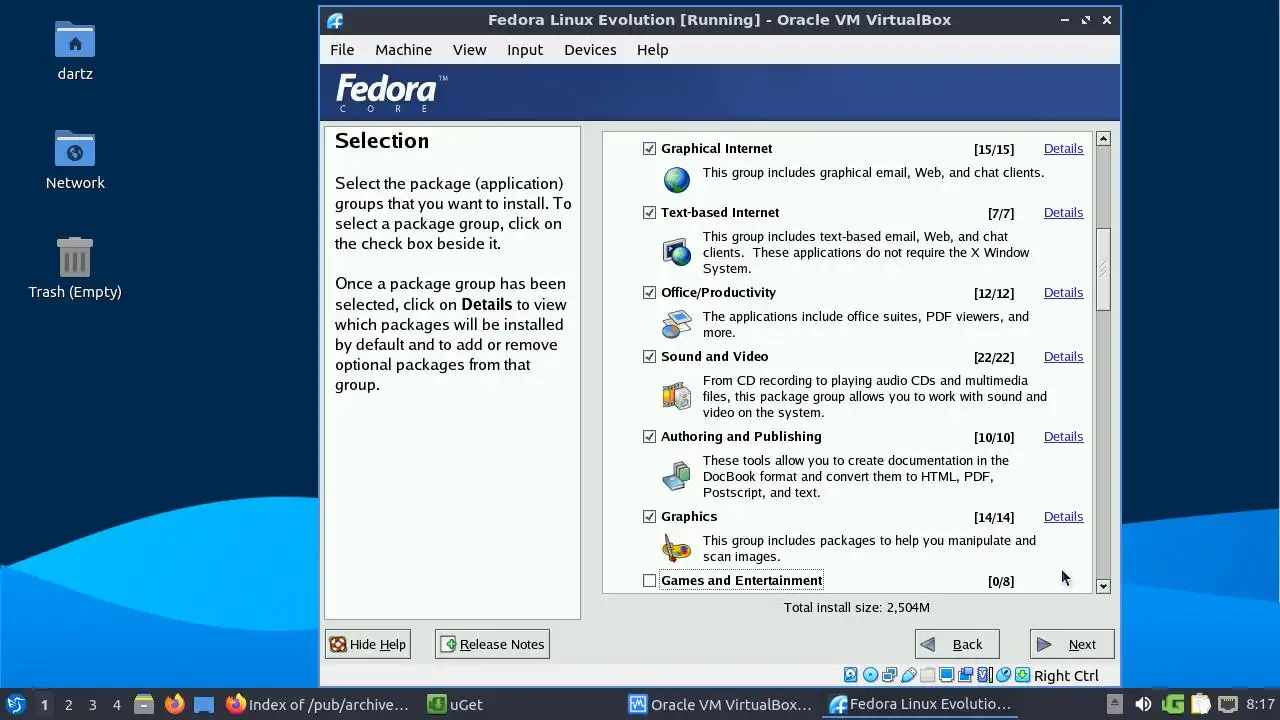Click the Next button
The height and width of the screenshot is (720, 1280).
[x=1072, y=644]
